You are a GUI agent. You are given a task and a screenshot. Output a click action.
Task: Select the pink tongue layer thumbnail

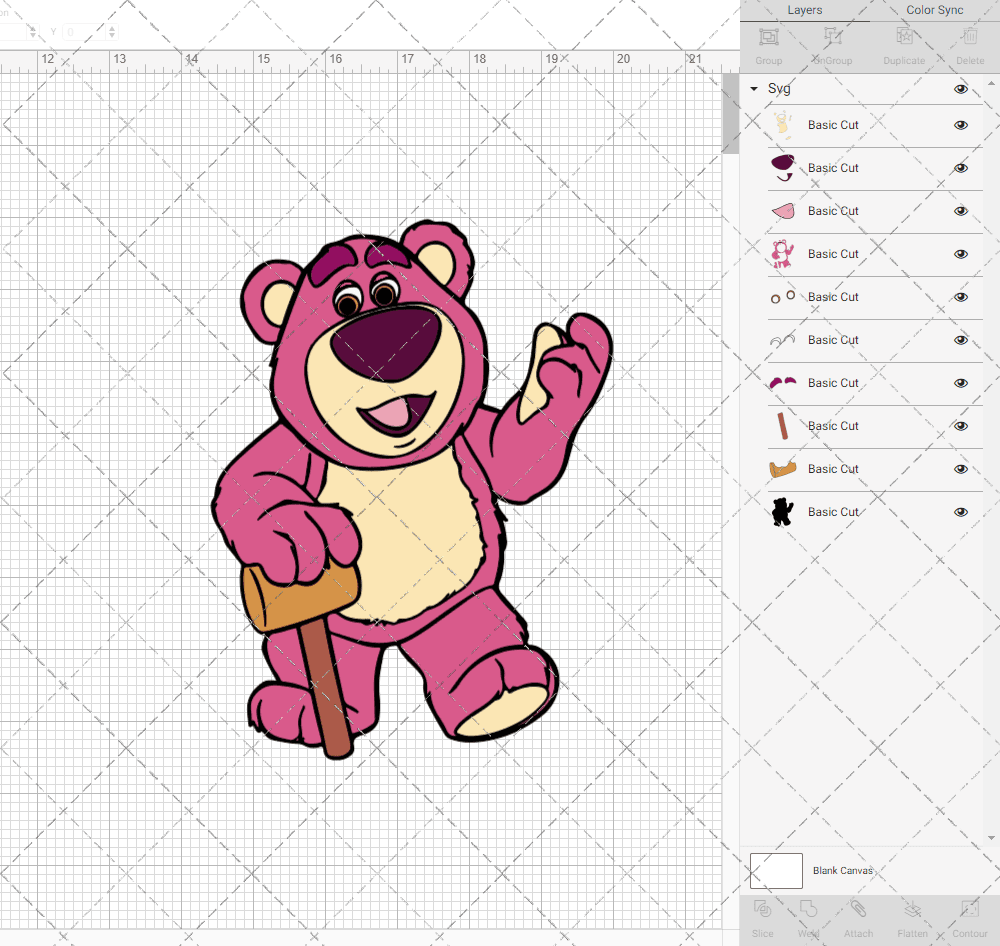tap(783, 211)
